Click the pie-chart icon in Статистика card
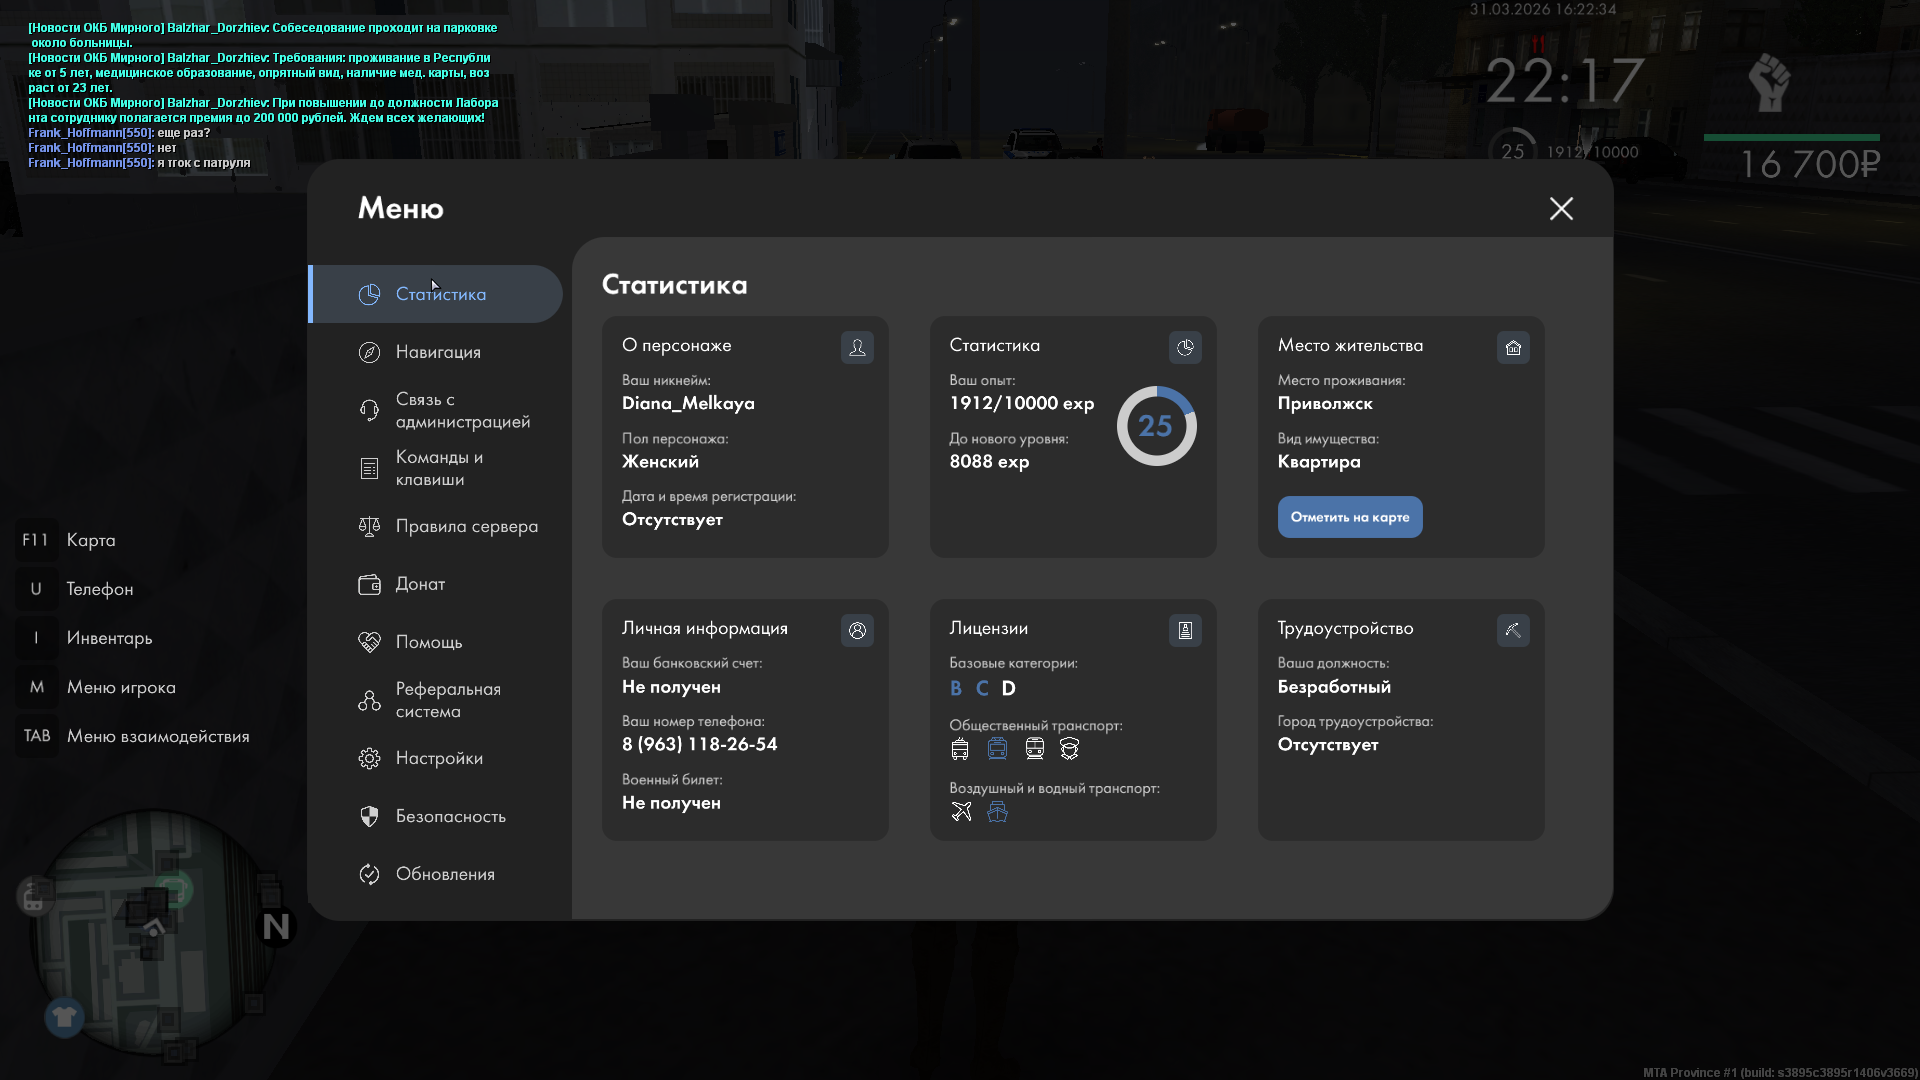1920x1080 pixels. coord(1185,347)
